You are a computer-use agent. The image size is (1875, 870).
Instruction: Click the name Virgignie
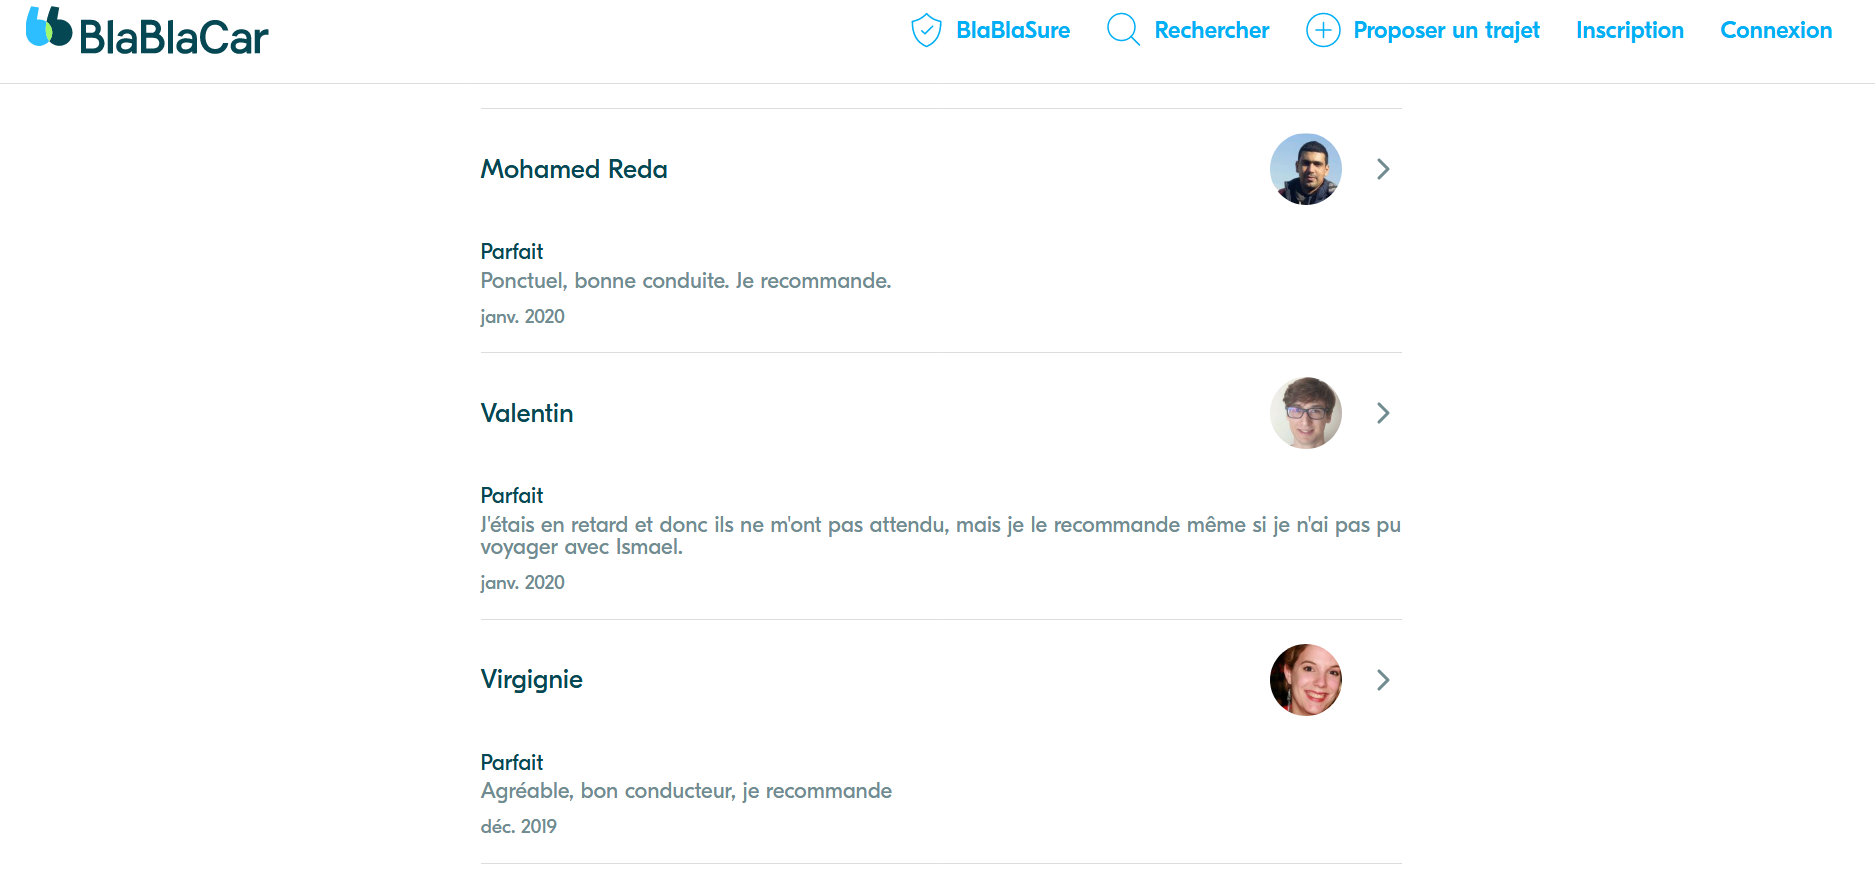(531, 680)
